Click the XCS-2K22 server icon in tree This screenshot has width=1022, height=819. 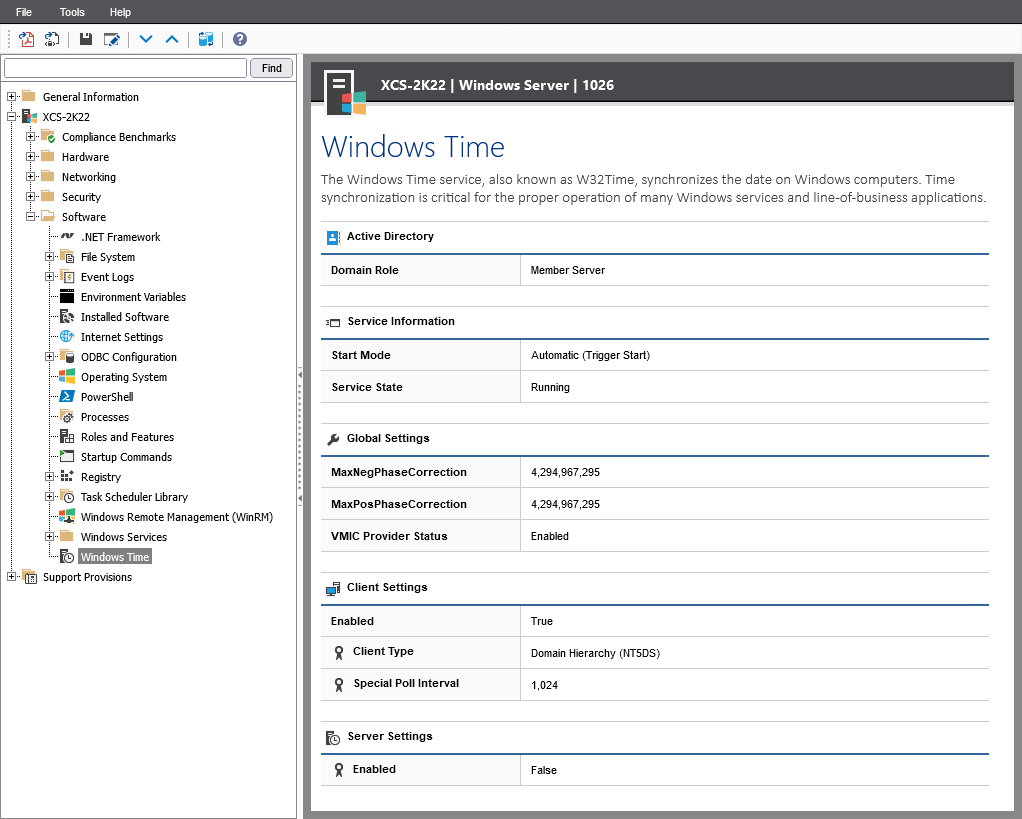click(29, 117)
